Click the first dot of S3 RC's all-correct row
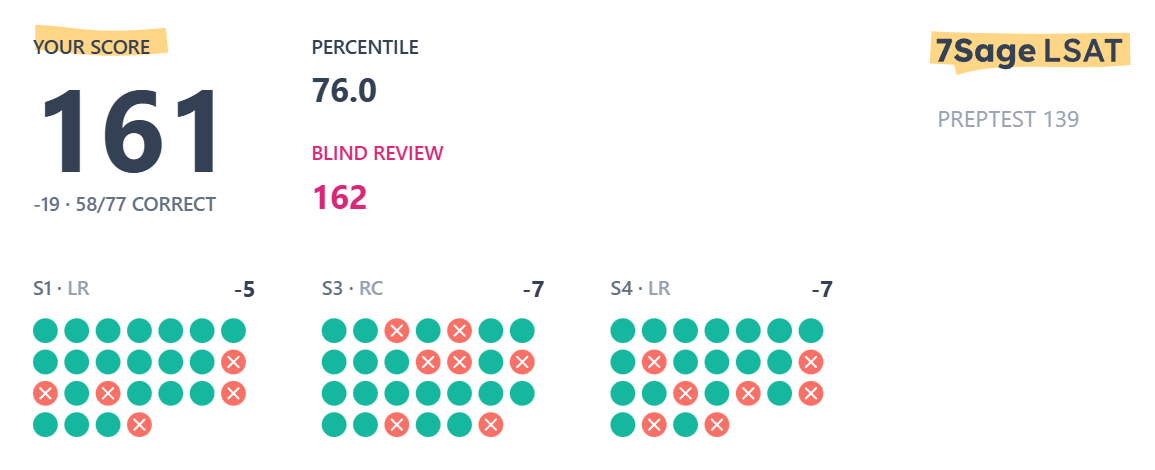Image resolution: width=1155 pixels, height=470 pixels. coord(334,393)
